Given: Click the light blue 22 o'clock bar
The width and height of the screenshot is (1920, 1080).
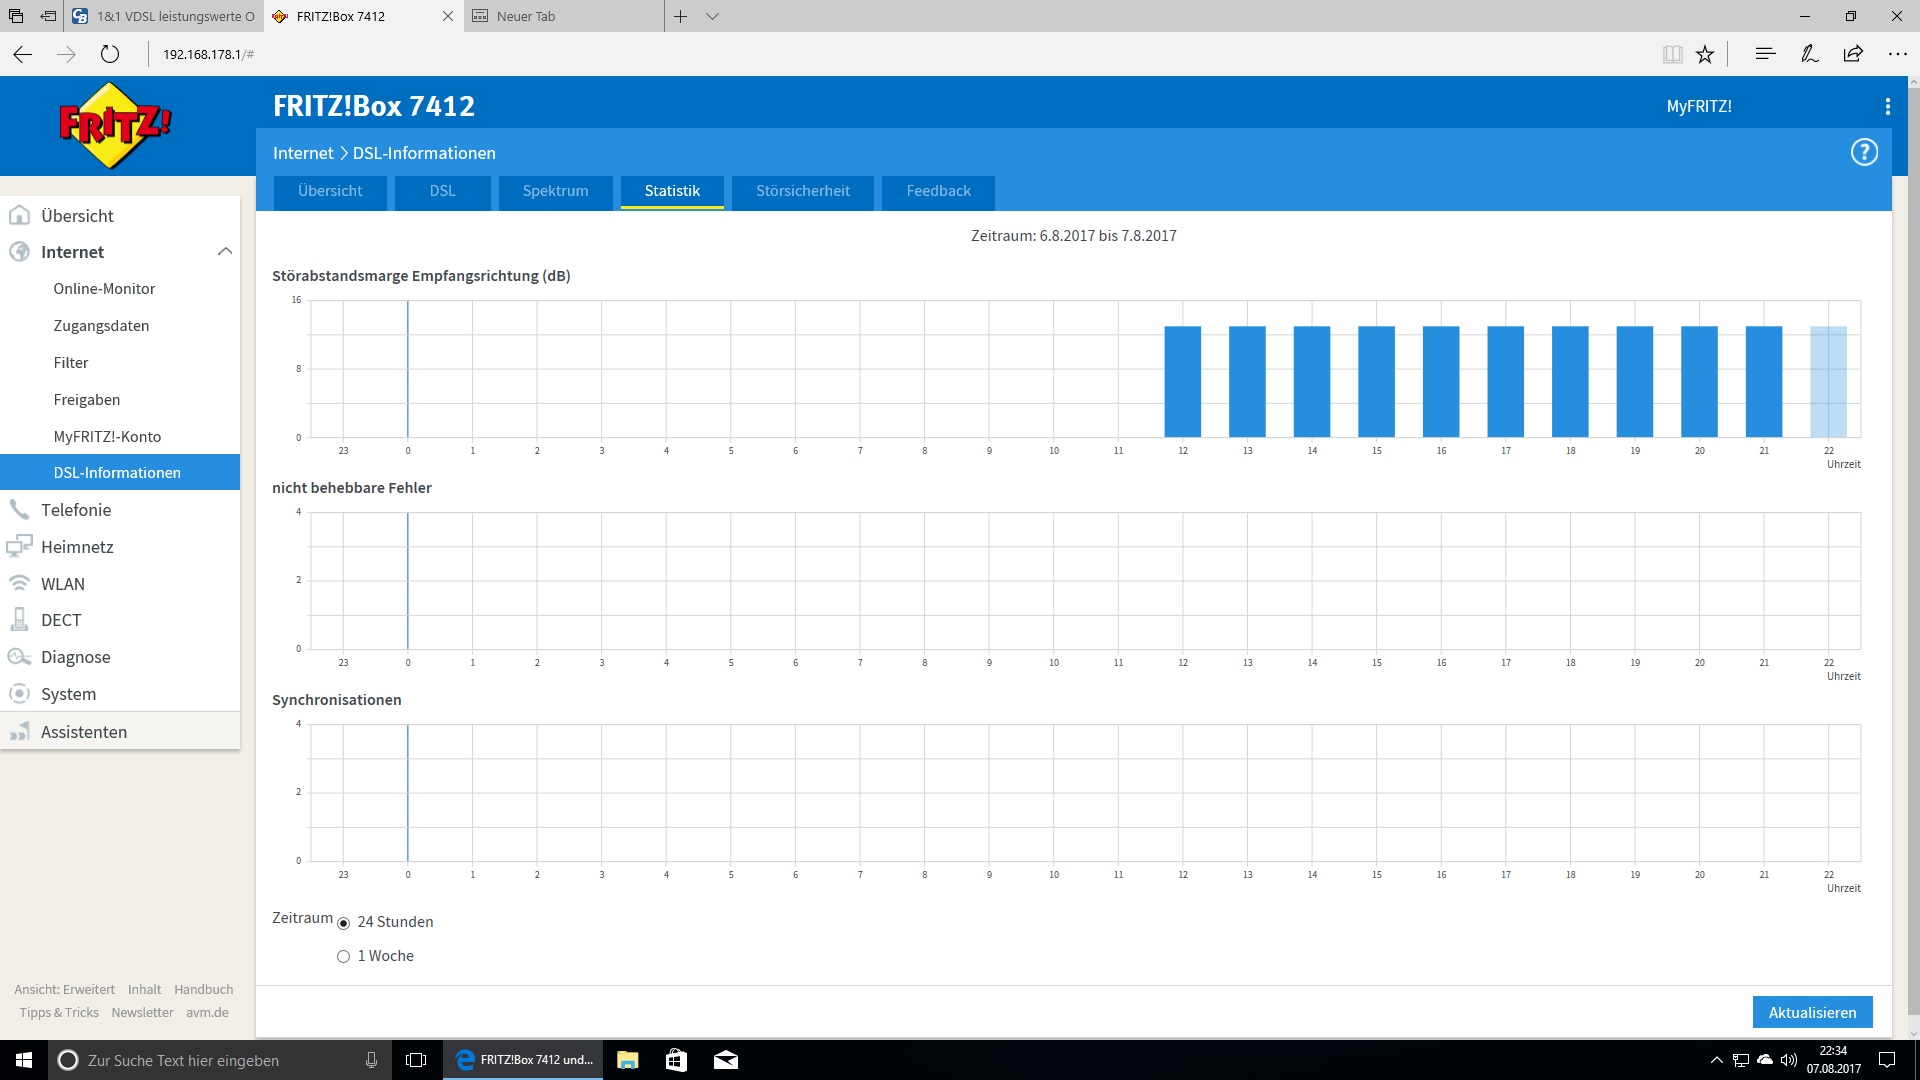Looking at the screenshot, I should pos(1828,381).
